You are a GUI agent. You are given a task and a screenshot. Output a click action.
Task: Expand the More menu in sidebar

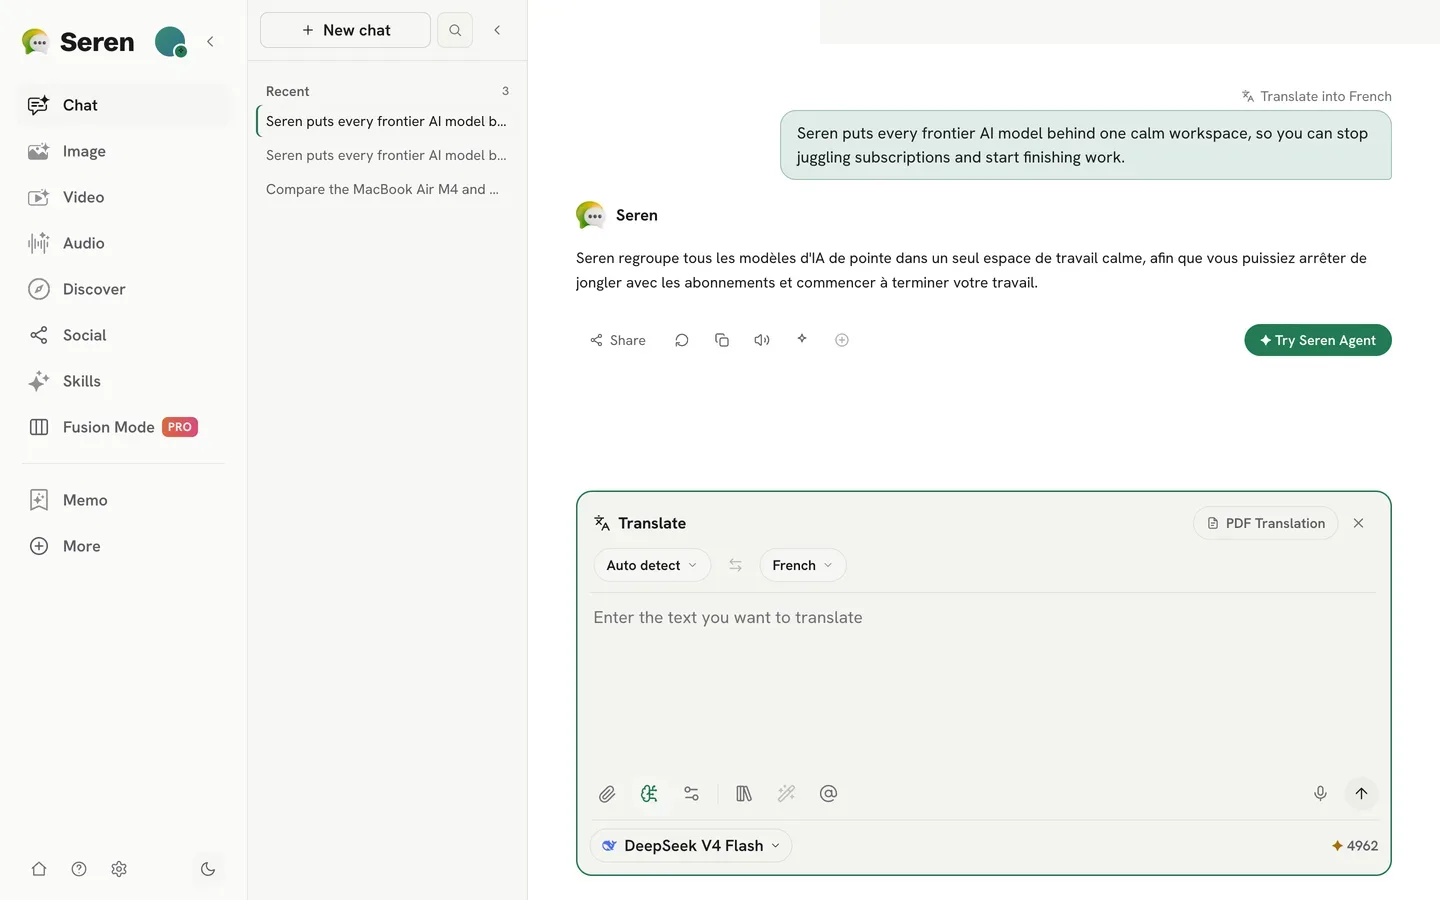tap(124, 546)
